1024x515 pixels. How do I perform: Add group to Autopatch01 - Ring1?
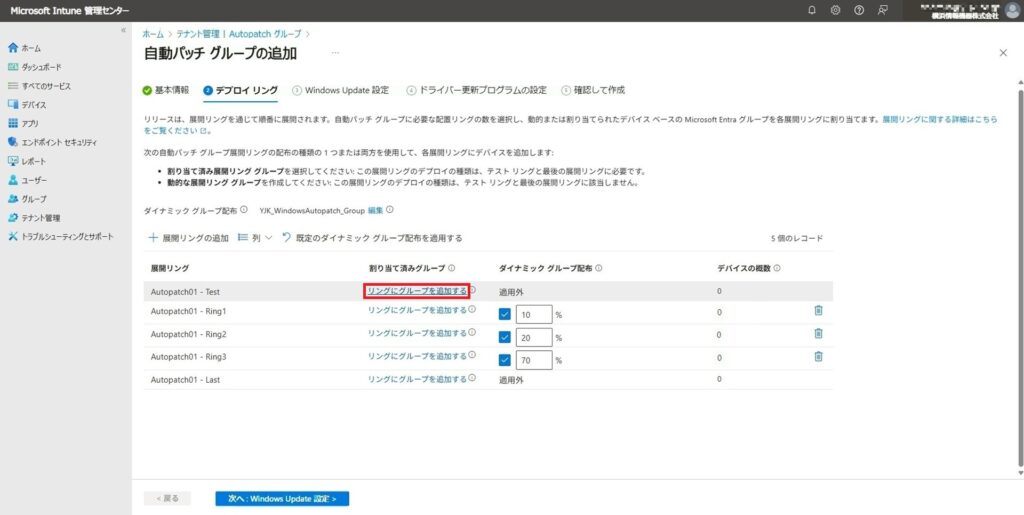coord(417,311)
